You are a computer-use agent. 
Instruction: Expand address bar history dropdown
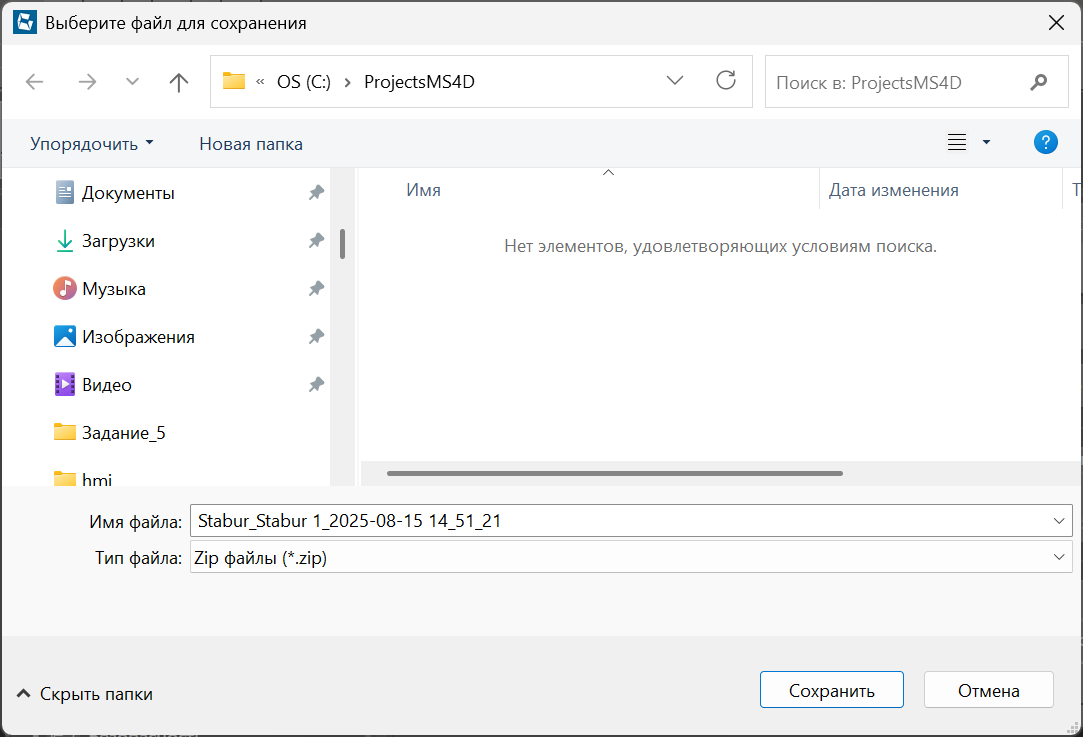pyautogui.click(x=675, y=81)
